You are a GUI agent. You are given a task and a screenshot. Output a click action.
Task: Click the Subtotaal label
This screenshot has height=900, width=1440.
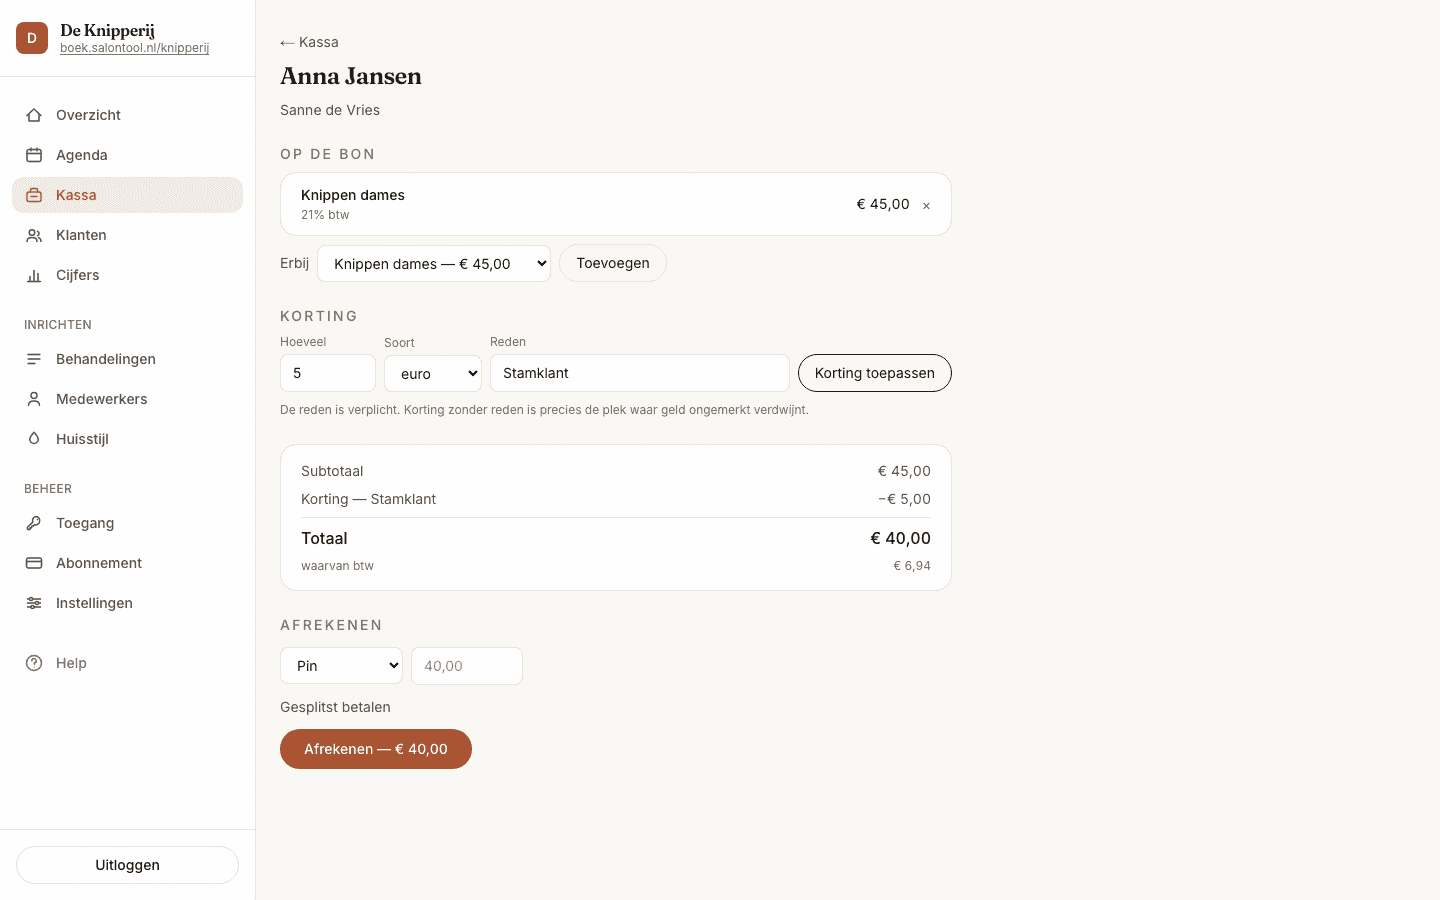332,471
